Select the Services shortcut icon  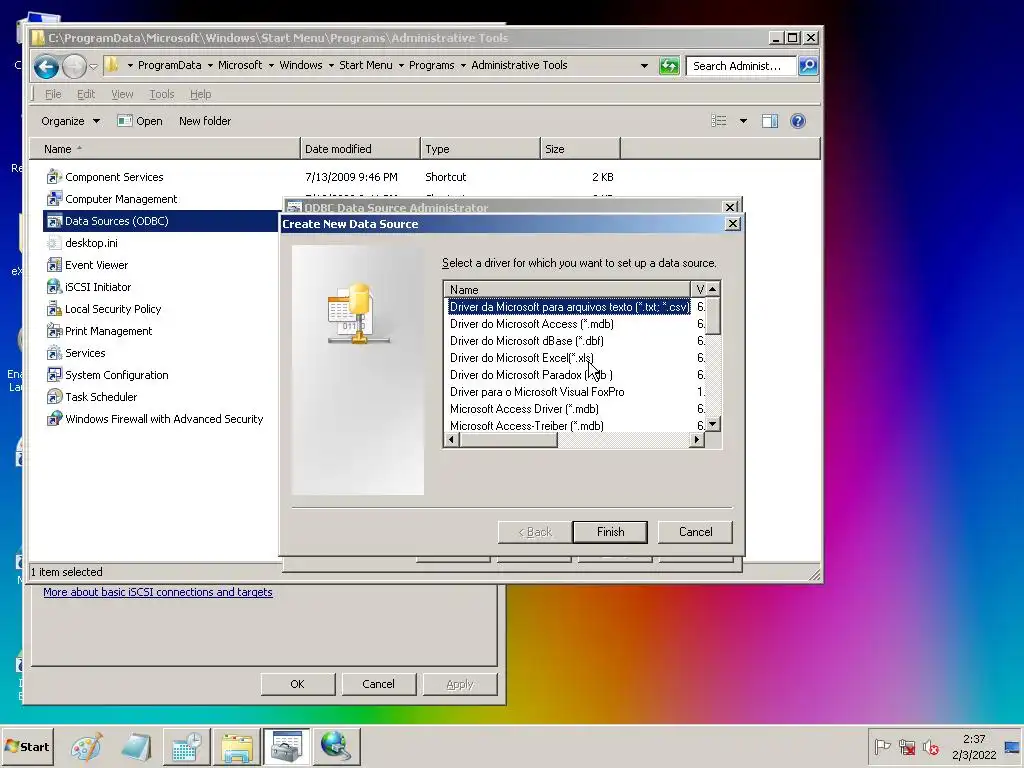coord(54,353)
